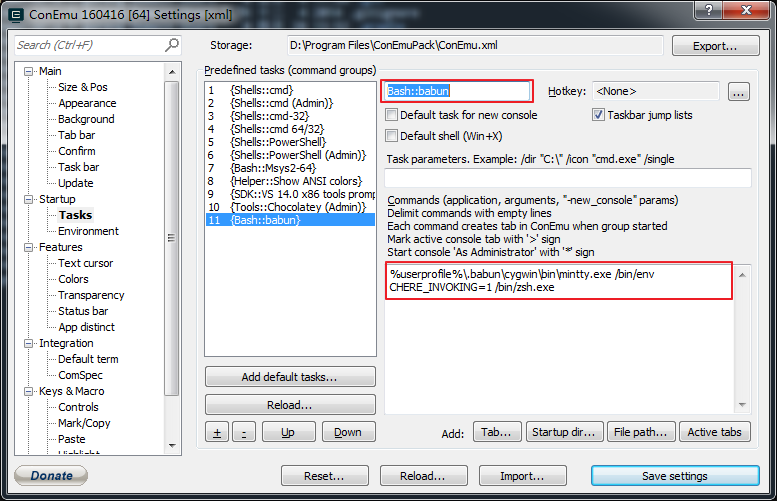Viewport: 777px width, 501px height.
Task: Remove task with the minus button
Action: (244, 432)
